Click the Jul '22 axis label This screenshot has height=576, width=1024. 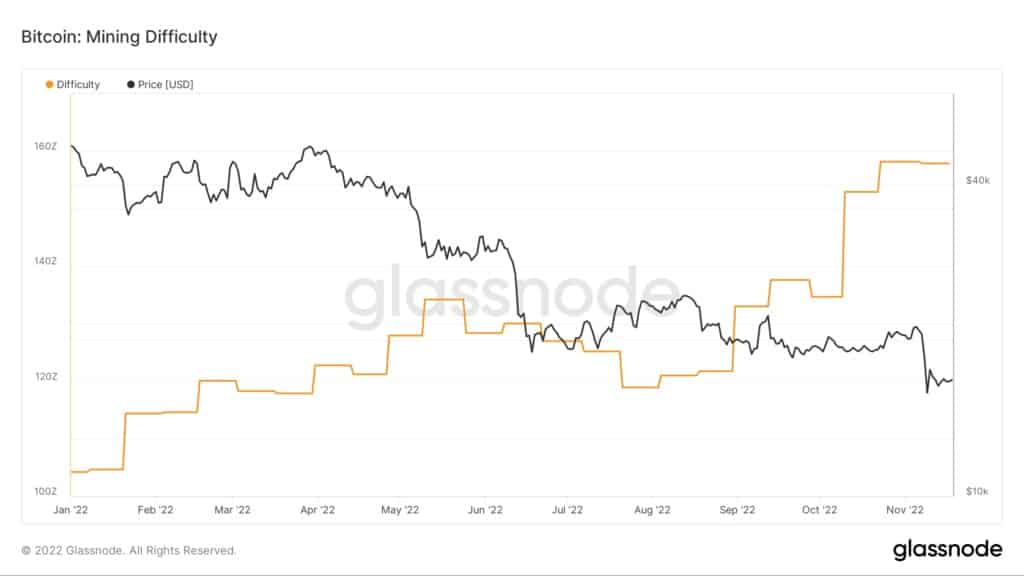(x=567, y=510)
